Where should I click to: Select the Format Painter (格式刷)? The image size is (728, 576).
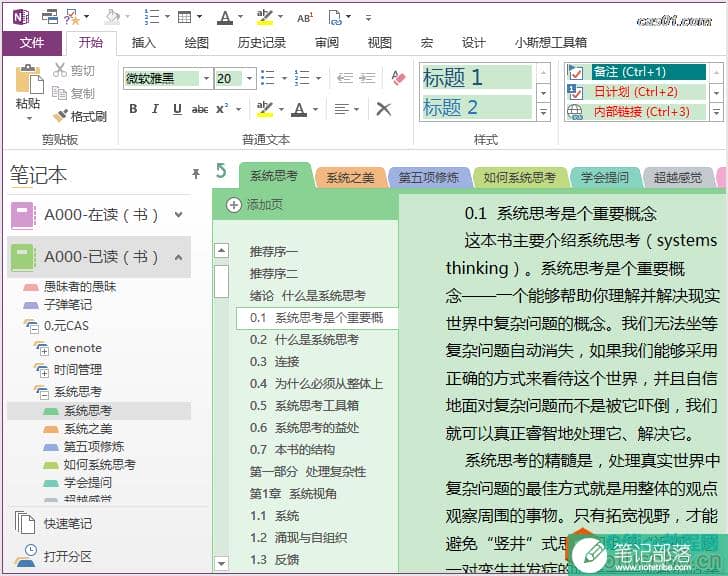coord(80,116)
